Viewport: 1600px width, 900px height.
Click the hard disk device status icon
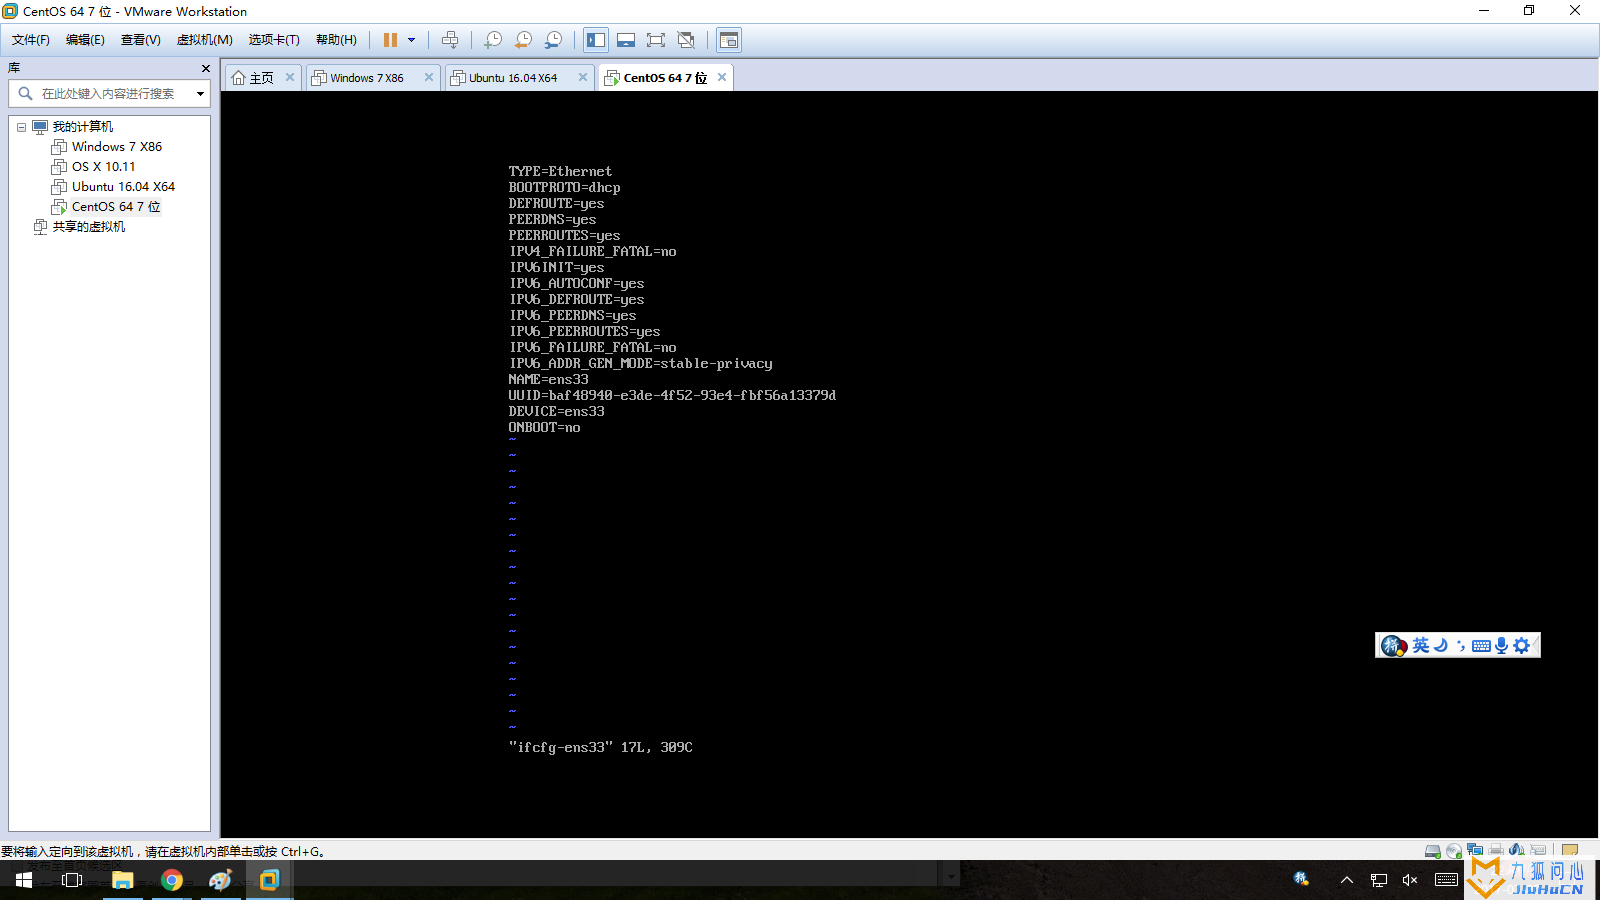[x=1433, y=851]
